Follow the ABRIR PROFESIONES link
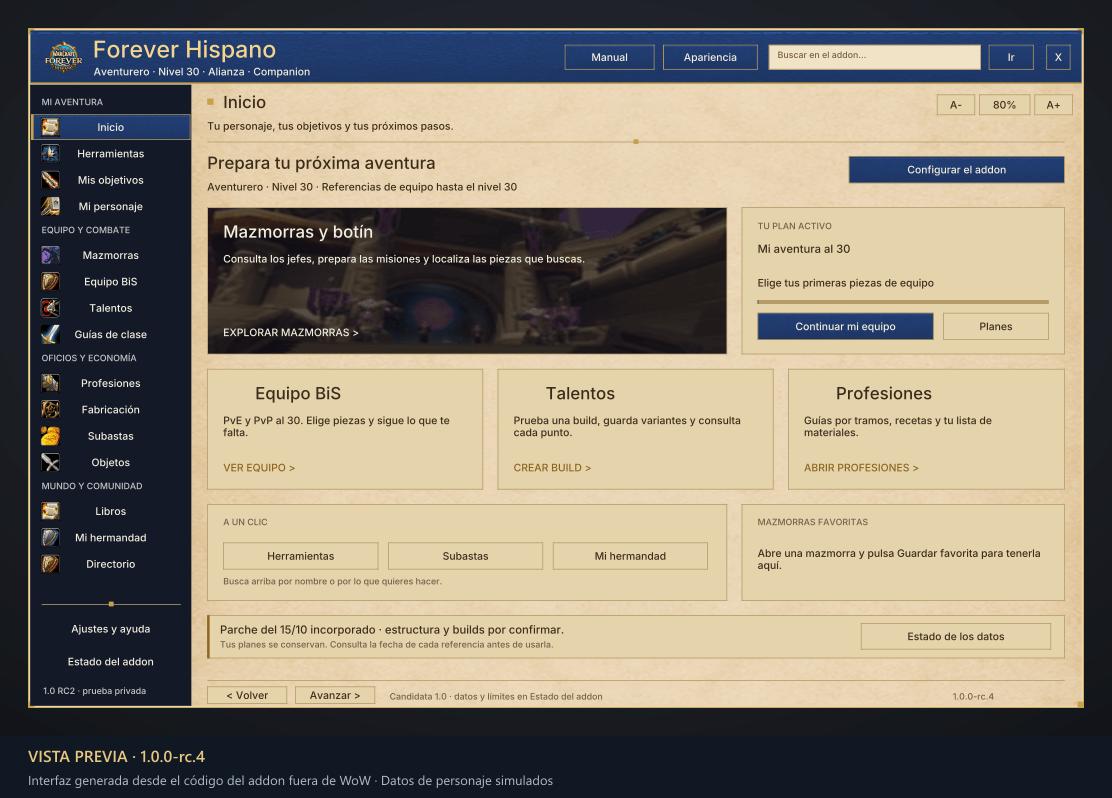The width and height of the screenshot is (1112, 798). 861,468
